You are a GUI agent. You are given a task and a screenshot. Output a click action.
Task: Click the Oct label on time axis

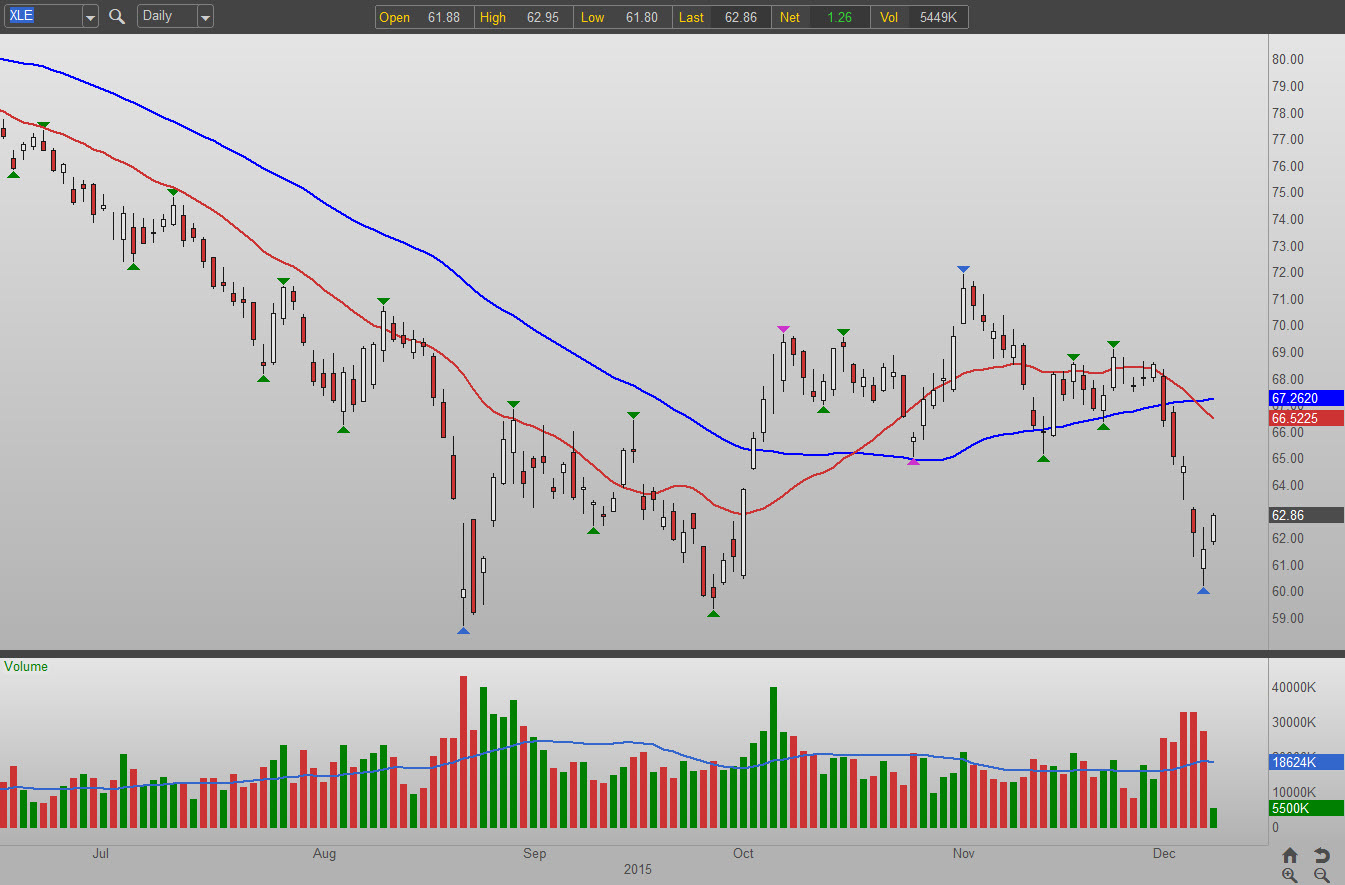pos(743,853)
